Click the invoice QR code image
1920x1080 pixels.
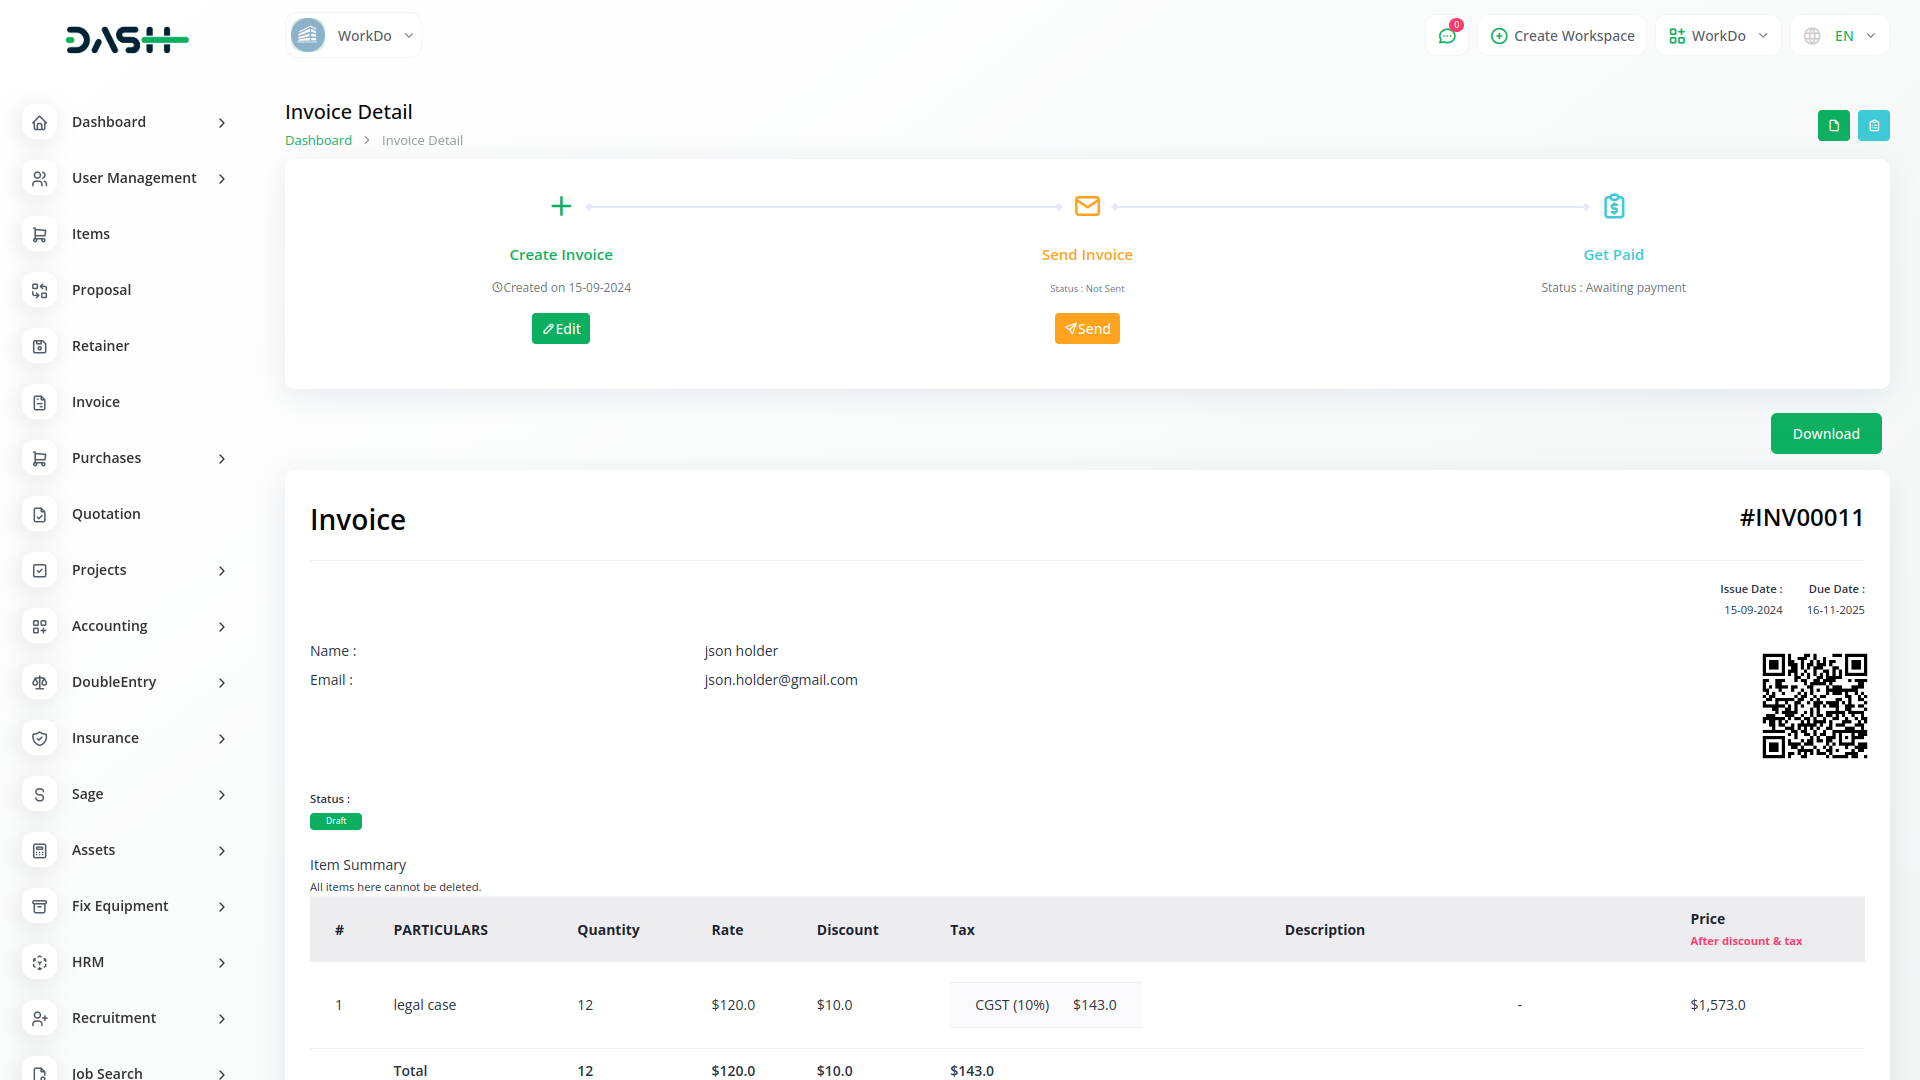pyautogui.click(x=1814, y=706)
